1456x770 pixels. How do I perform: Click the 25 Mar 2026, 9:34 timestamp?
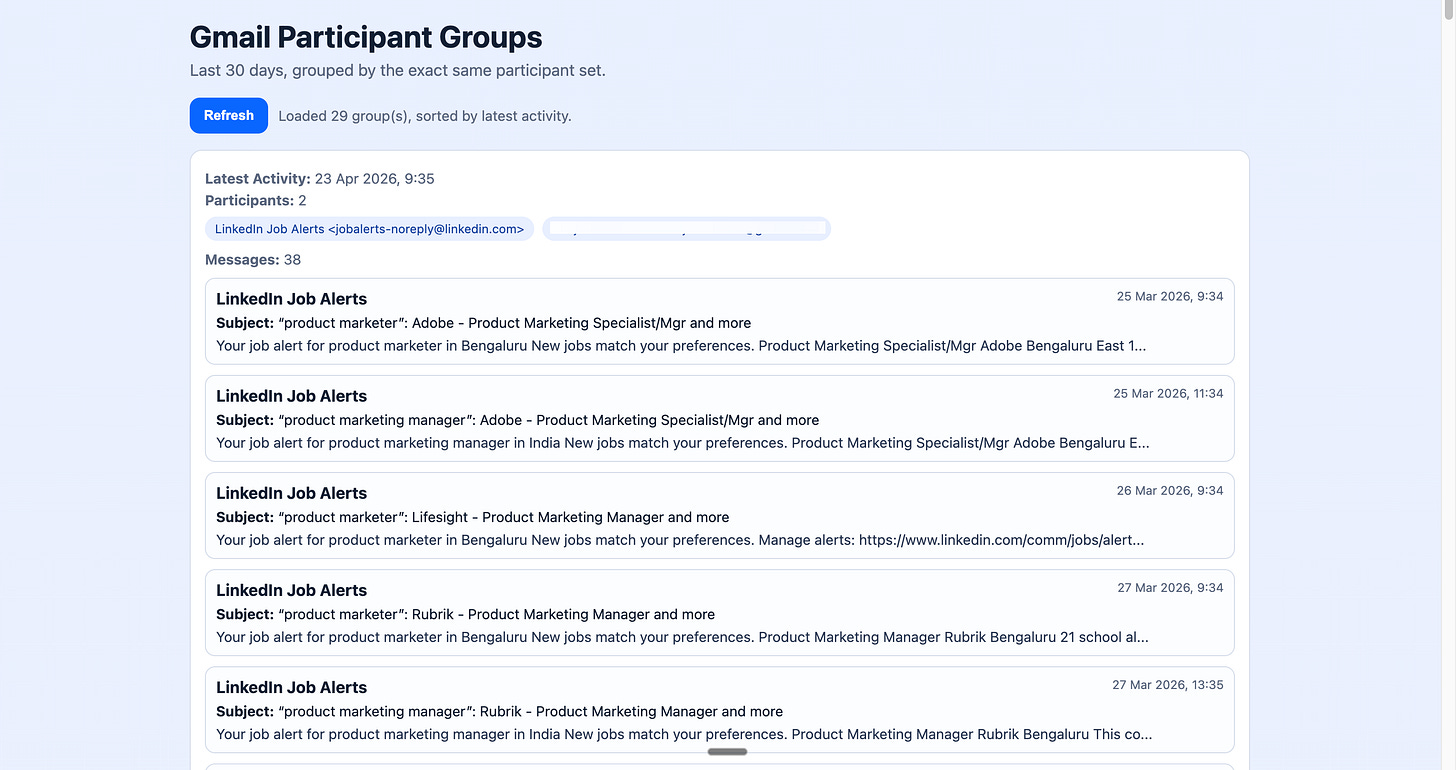tap(1170, 296)
